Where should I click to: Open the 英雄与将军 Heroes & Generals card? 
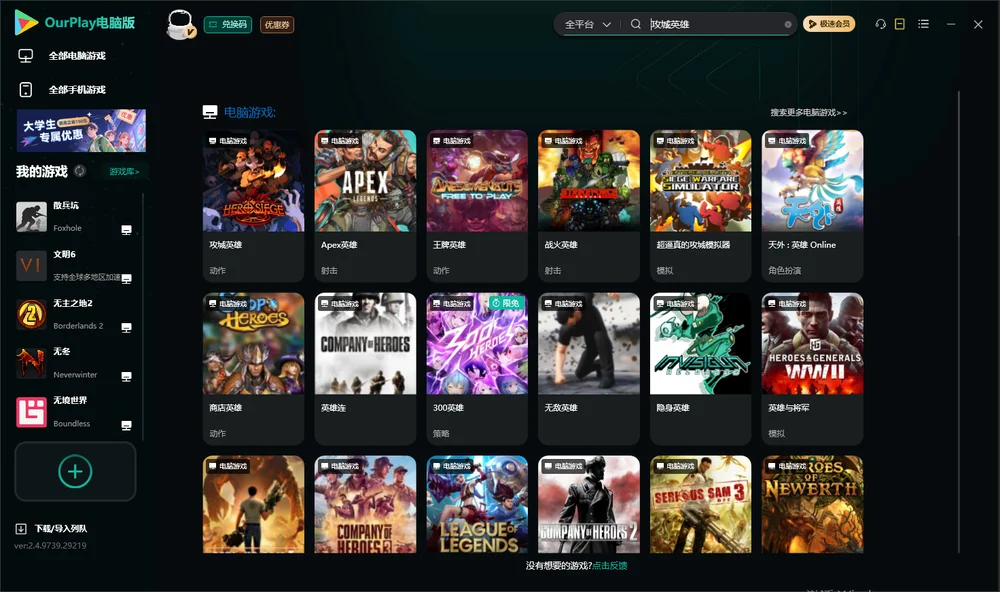812,368
